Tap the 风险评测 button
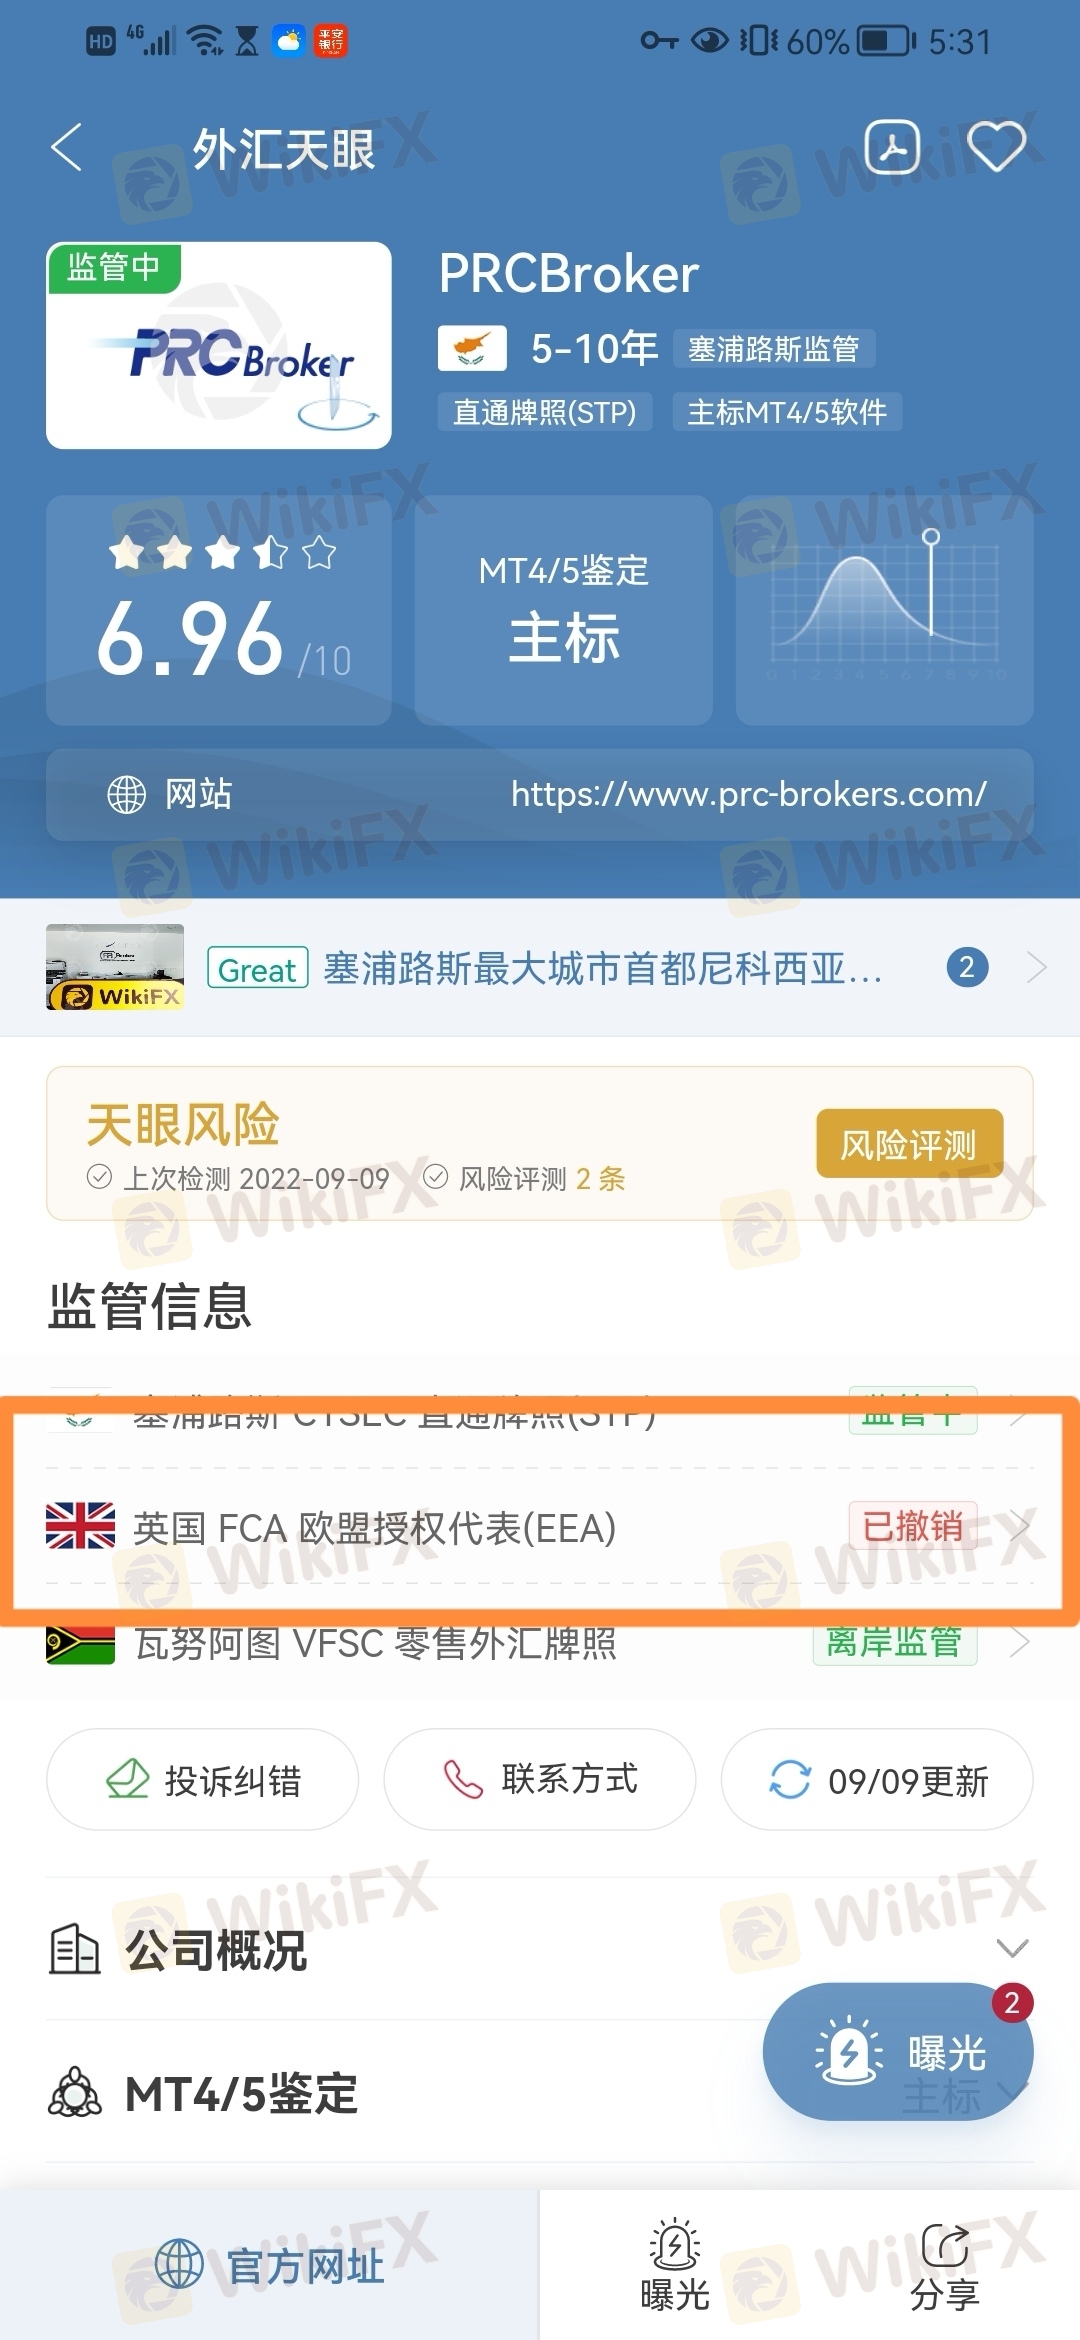The height and width of the screenshot is (2340, 1080). pyautogui.click(x=909, y=1144)
